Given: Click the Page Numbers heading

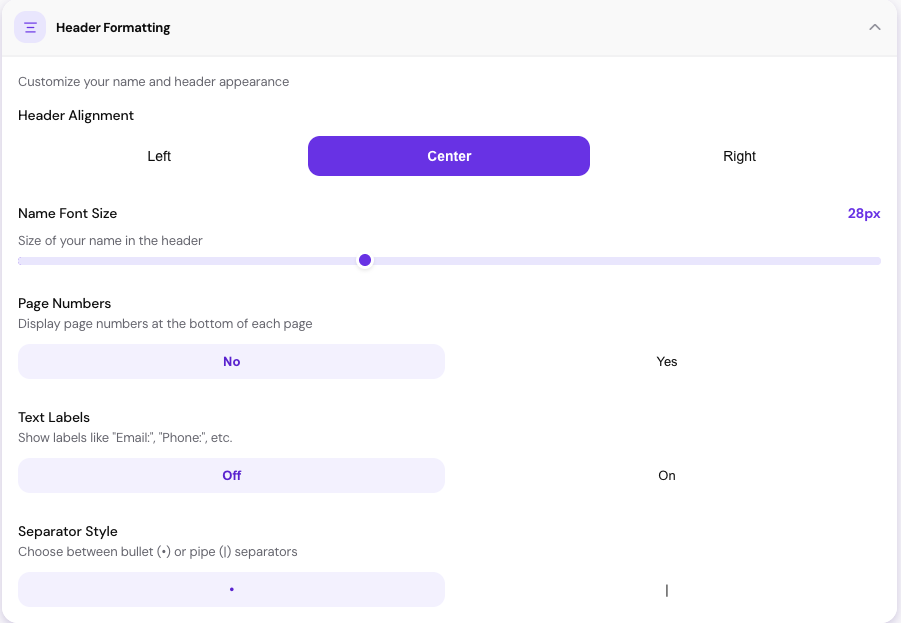Looking at the screenshot, I should point(66,303).
